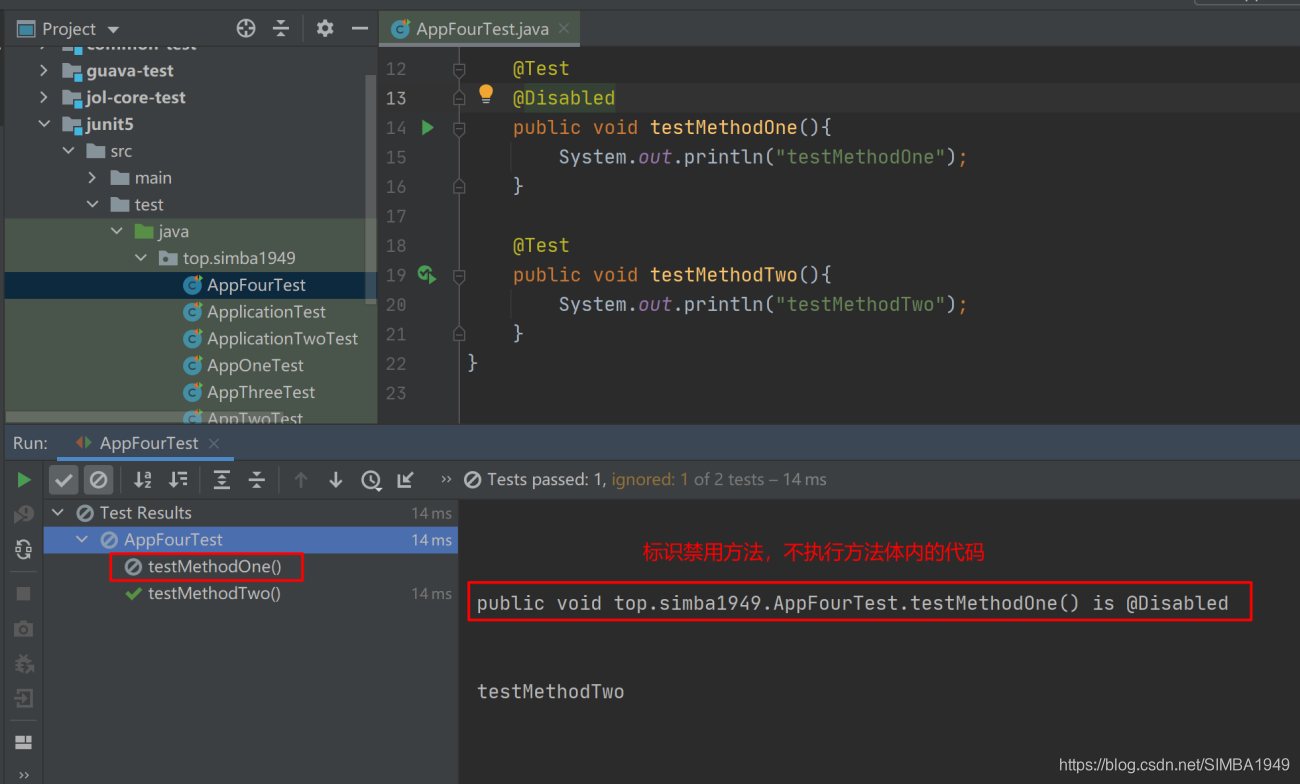The height and width of the screenshot is (784, 1300).
Task: Click Project tree vertical scrollbar
Action: (x=373, y=190)
